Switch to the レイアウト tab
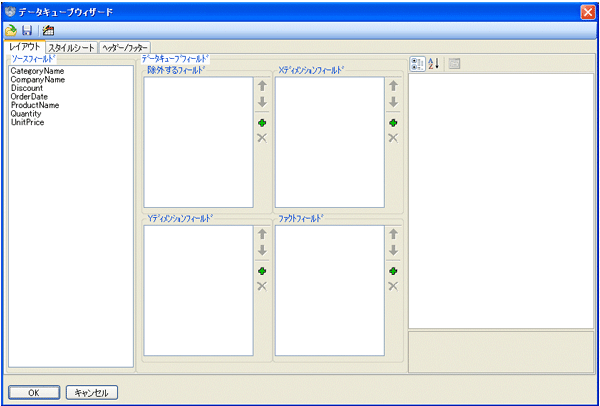The image size is (600, 406). tap(24, 47)
